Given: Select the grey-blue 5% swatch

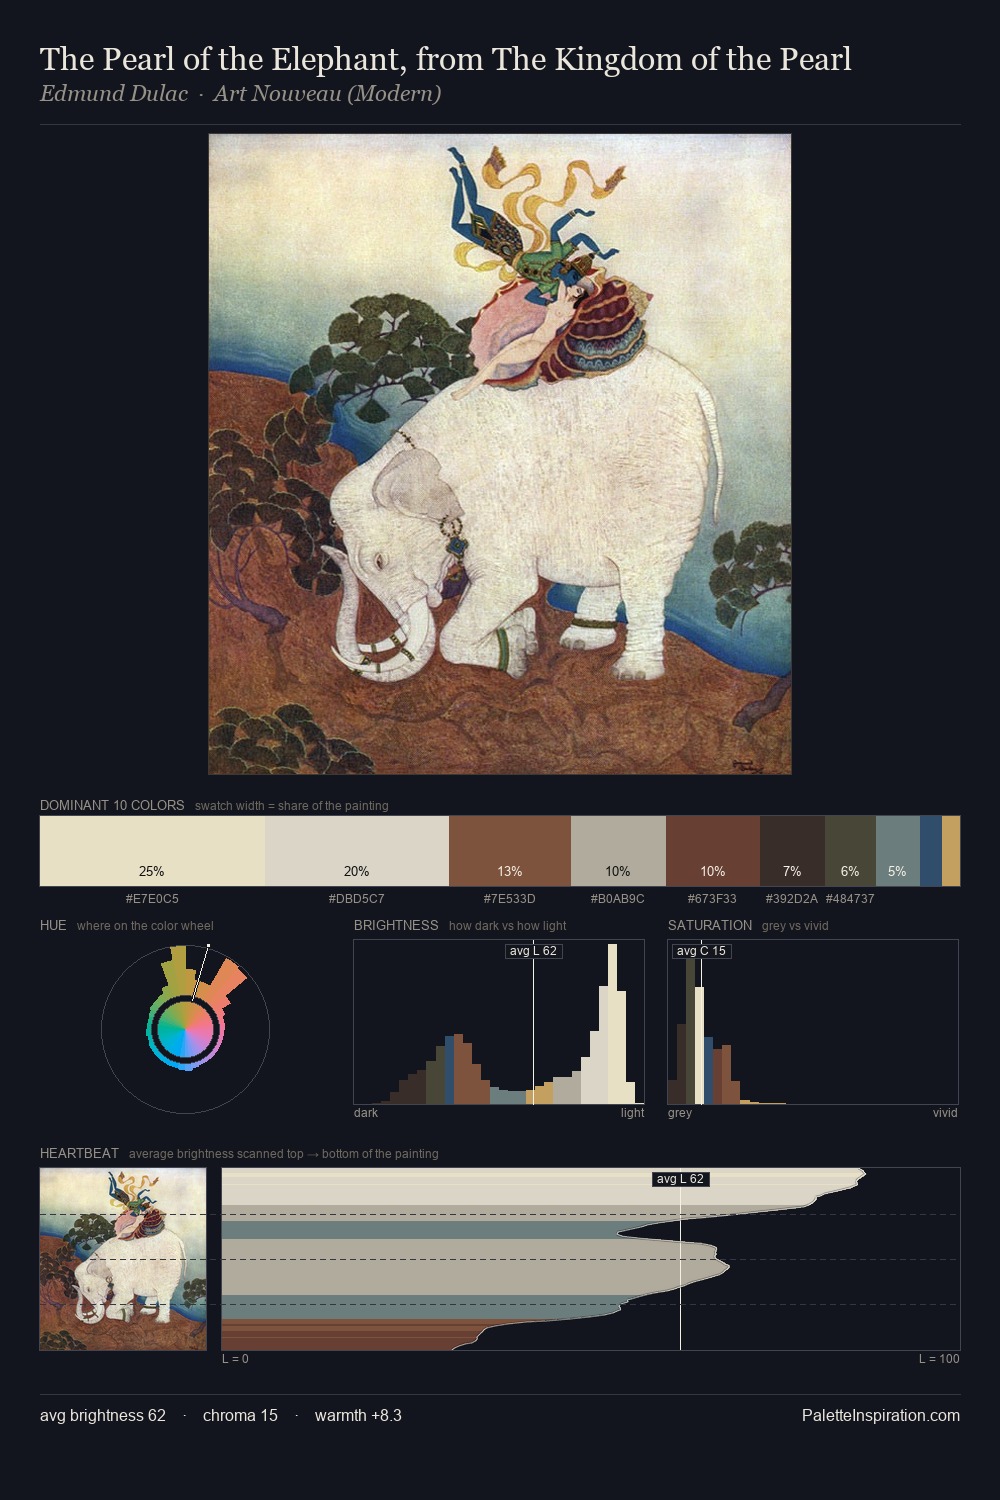Looking at the screenshot, I should pyautogui.click(x=898, y=851).
